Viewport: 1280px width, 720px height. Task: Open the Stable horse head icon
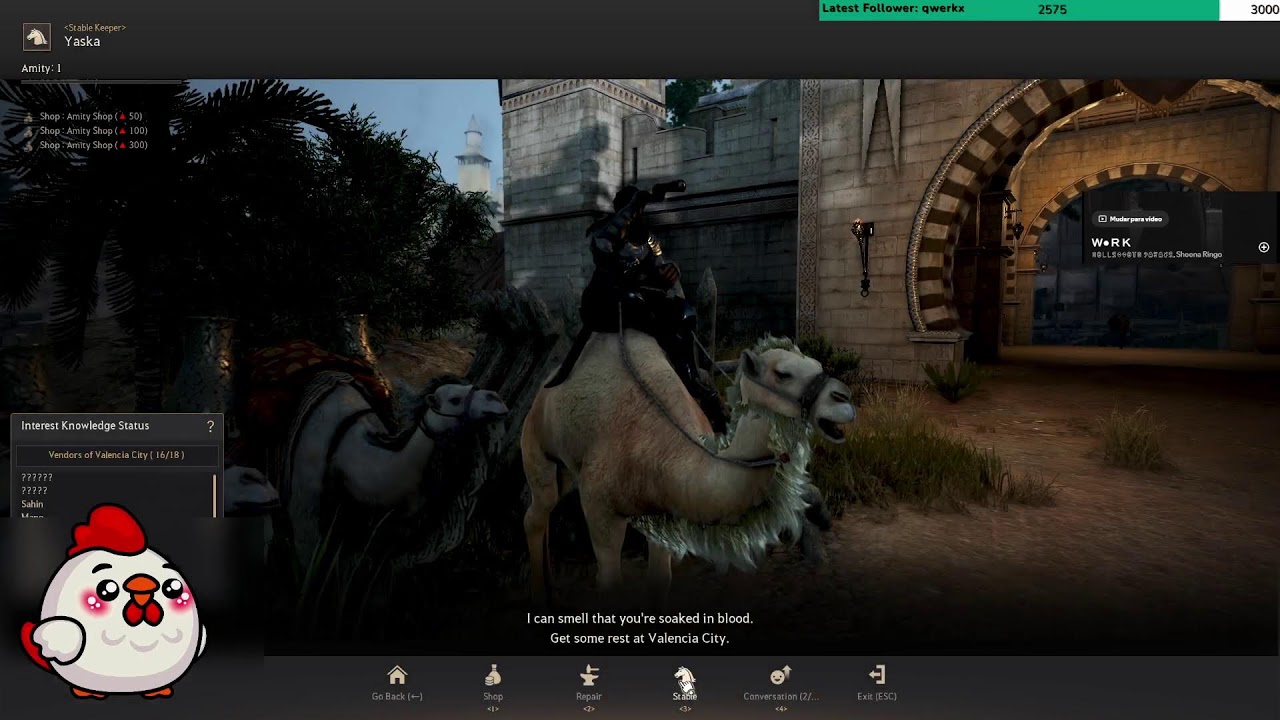[x=684, y=677]
